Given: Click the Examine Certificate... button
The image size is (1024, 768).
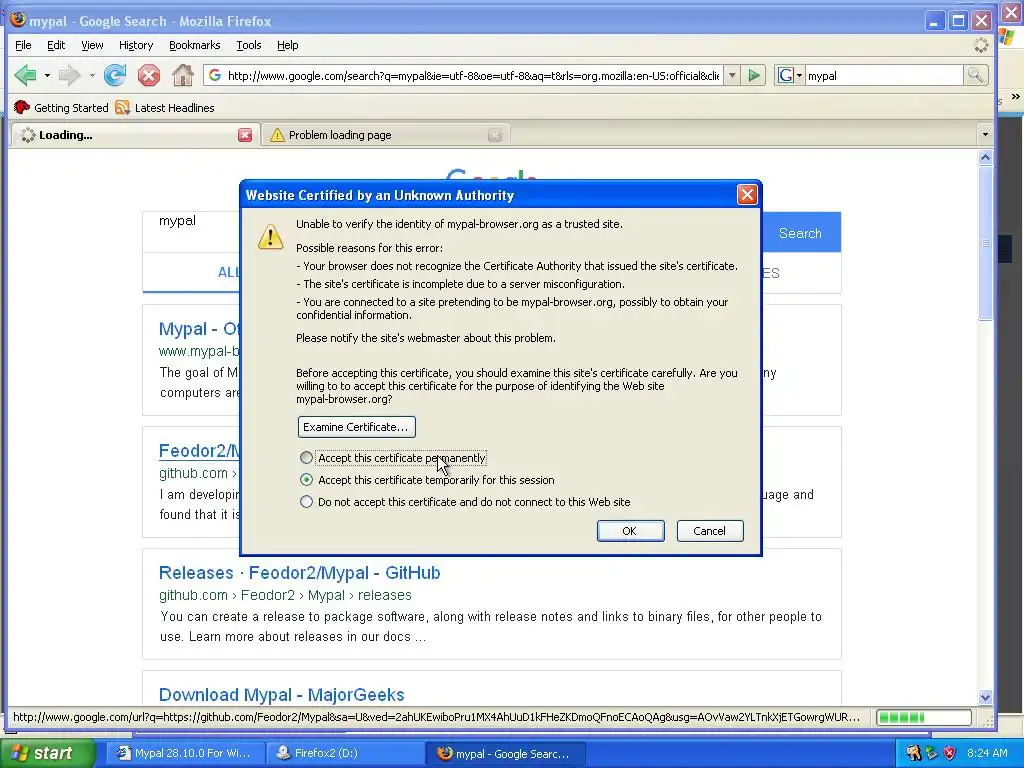Looking at the screenshot, I should tap(356, 427).
